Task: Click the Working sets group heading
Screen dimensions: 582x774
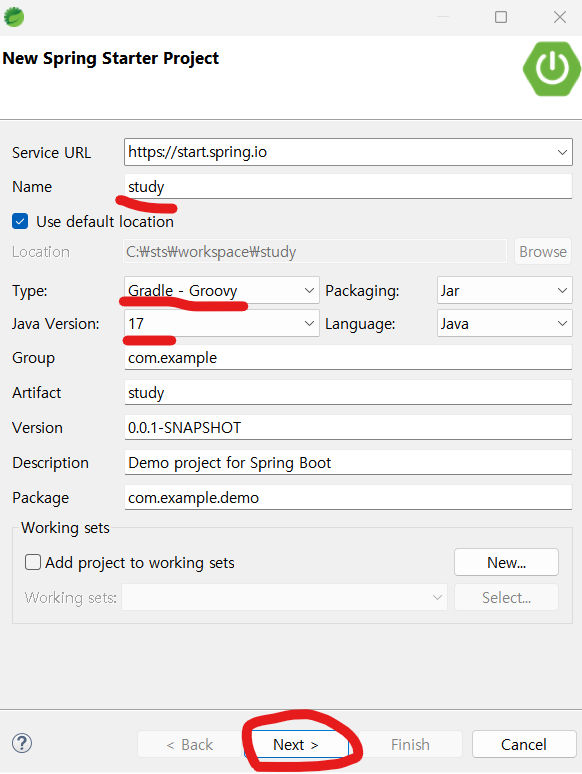Action: coord(65,528)
